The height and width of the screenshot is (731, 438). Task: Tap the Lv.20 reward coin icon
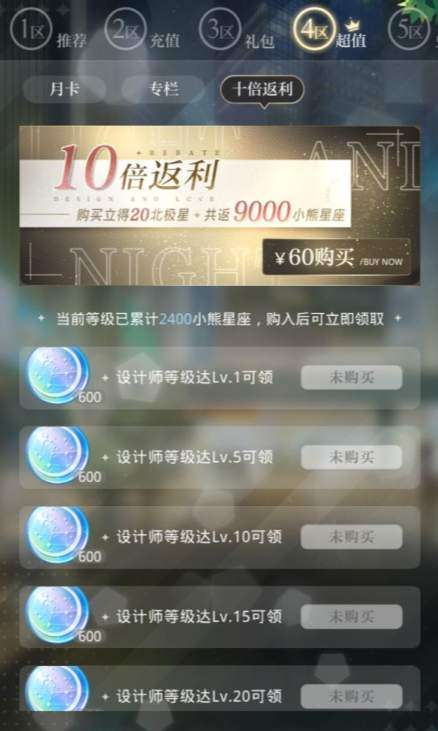click(x=57, y=689)
